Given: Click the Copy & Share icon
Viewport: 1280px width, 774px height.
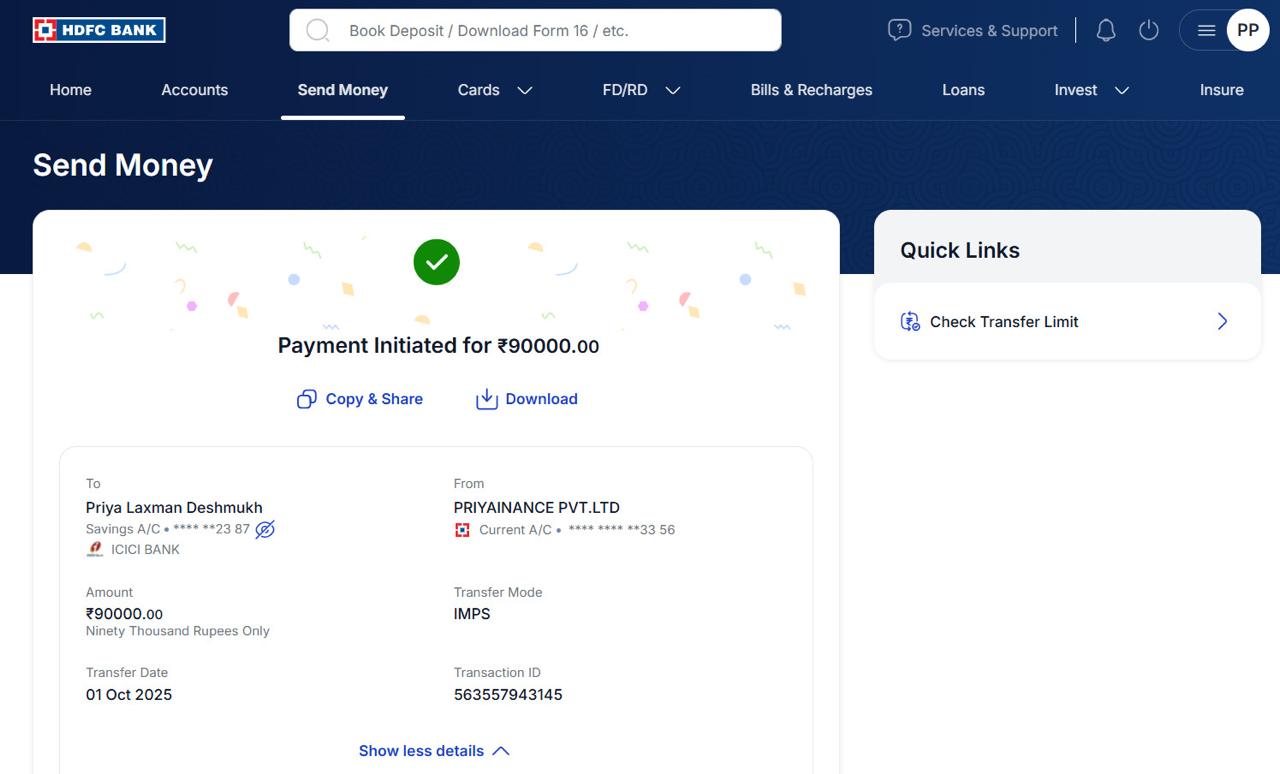Looking at the screenshot, I should (x=307, y=399).
